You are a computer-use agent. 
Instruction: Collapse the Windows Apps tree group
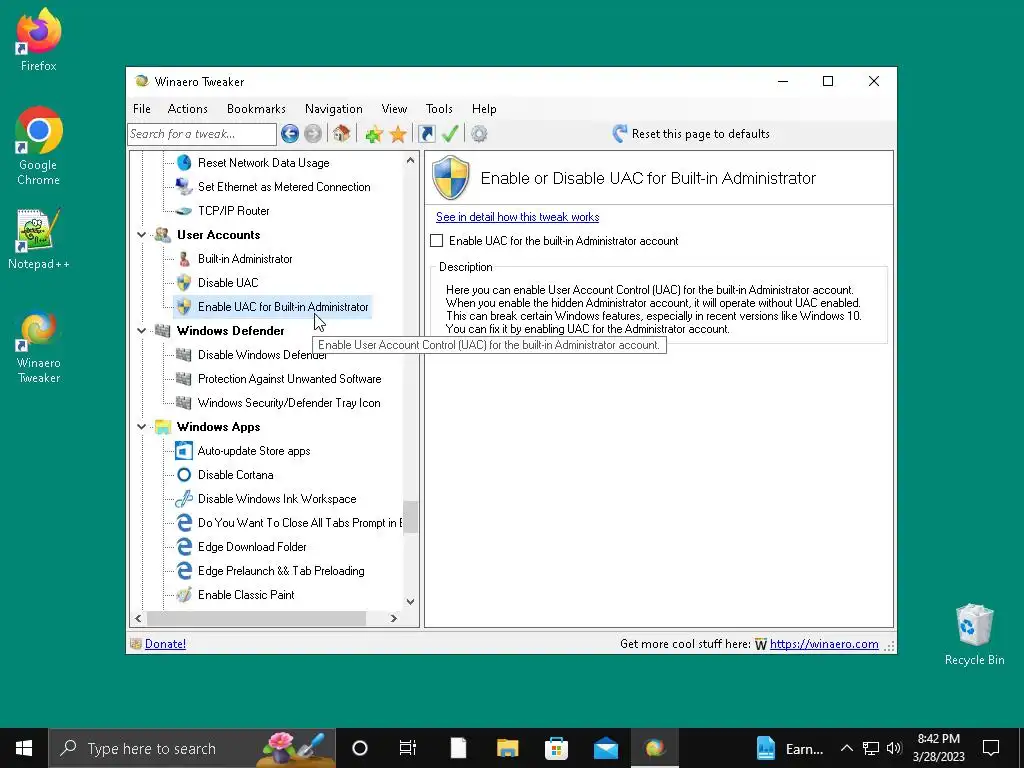141,427
